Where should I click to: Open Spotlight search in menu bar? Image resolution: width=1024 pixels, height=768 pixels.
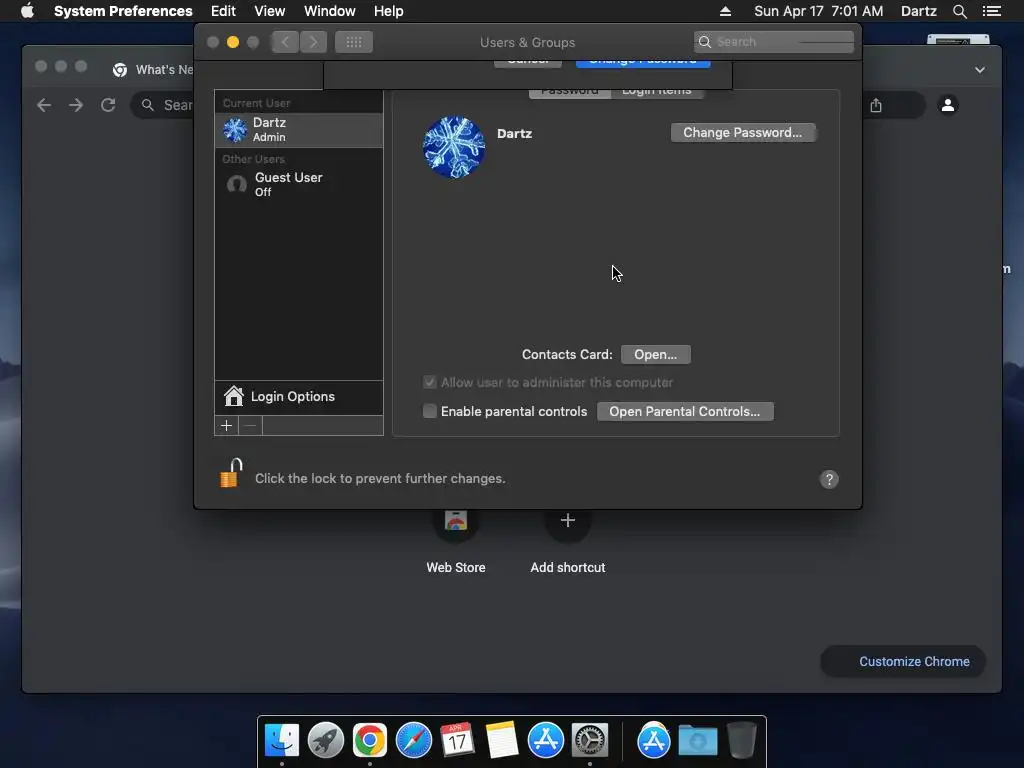959,11
